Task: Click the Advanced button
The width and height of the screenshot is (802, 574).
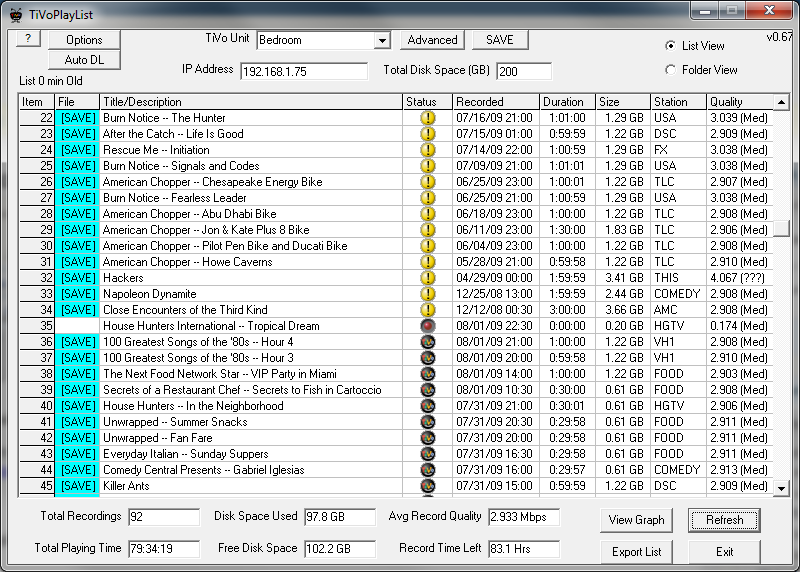Action: pyautogui.click(x=432, y=40)
